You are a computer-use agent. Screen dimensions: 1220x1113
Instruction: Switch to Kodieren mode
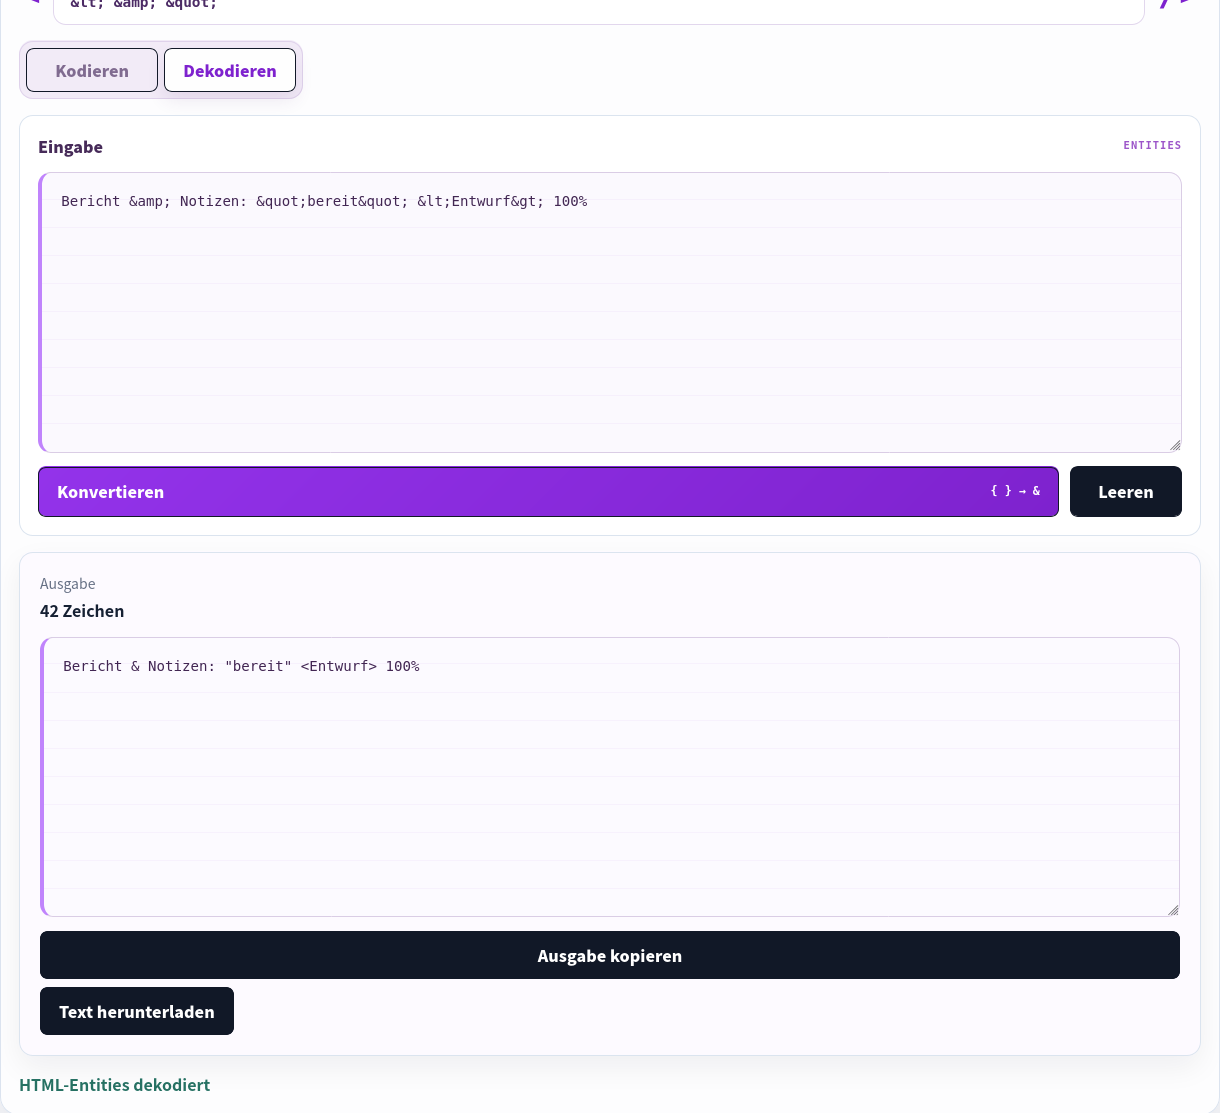(x=92, y=70)
